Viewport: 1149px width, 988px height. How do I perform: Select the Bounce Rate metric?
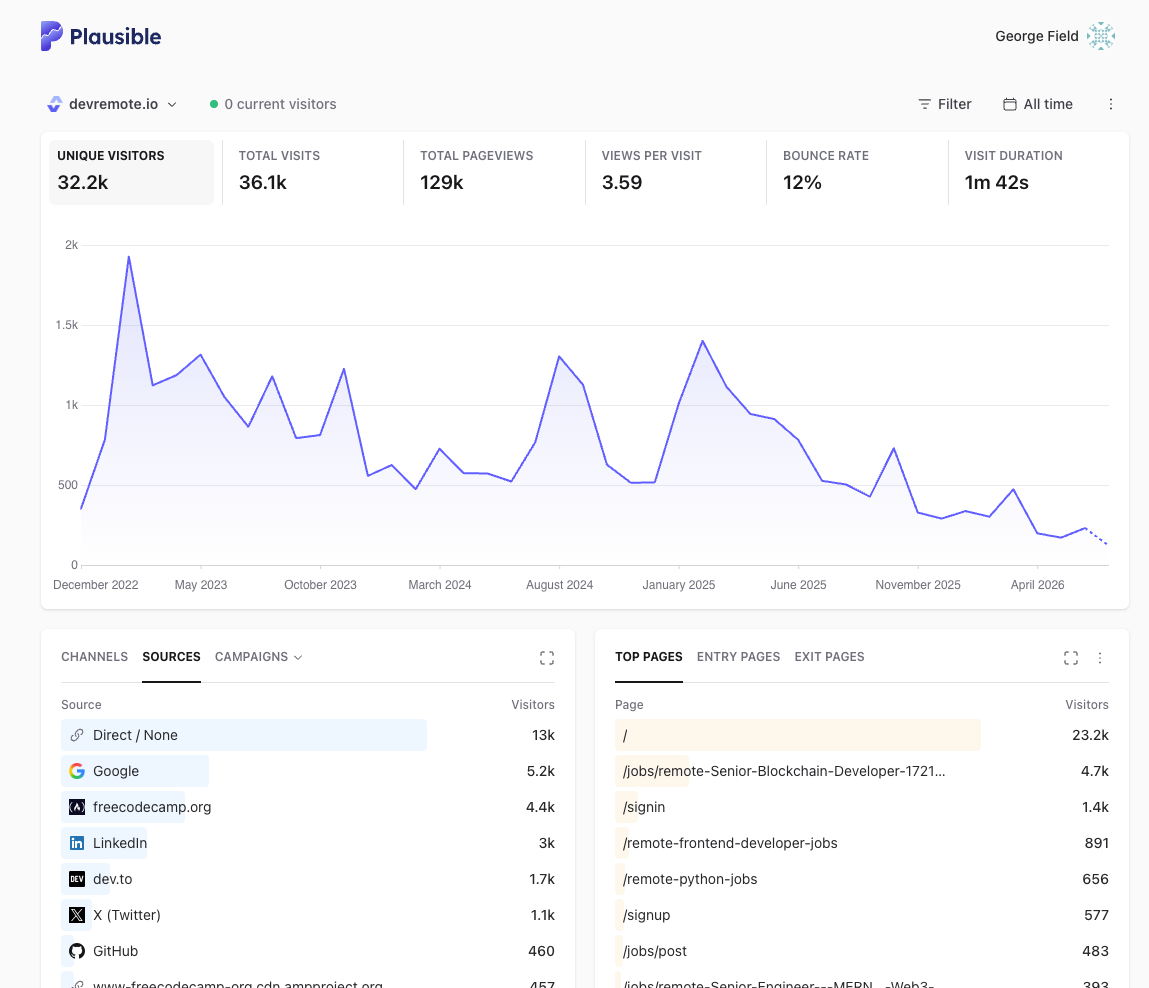857,172
